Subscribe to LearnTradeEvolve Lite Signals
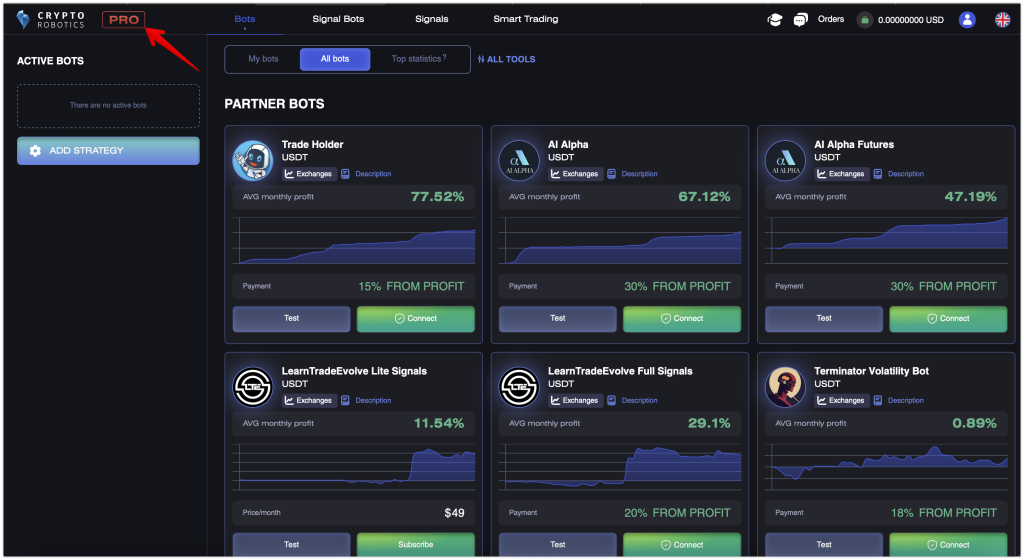This screenshot has width=1024, height=560. tap(416, 544)
